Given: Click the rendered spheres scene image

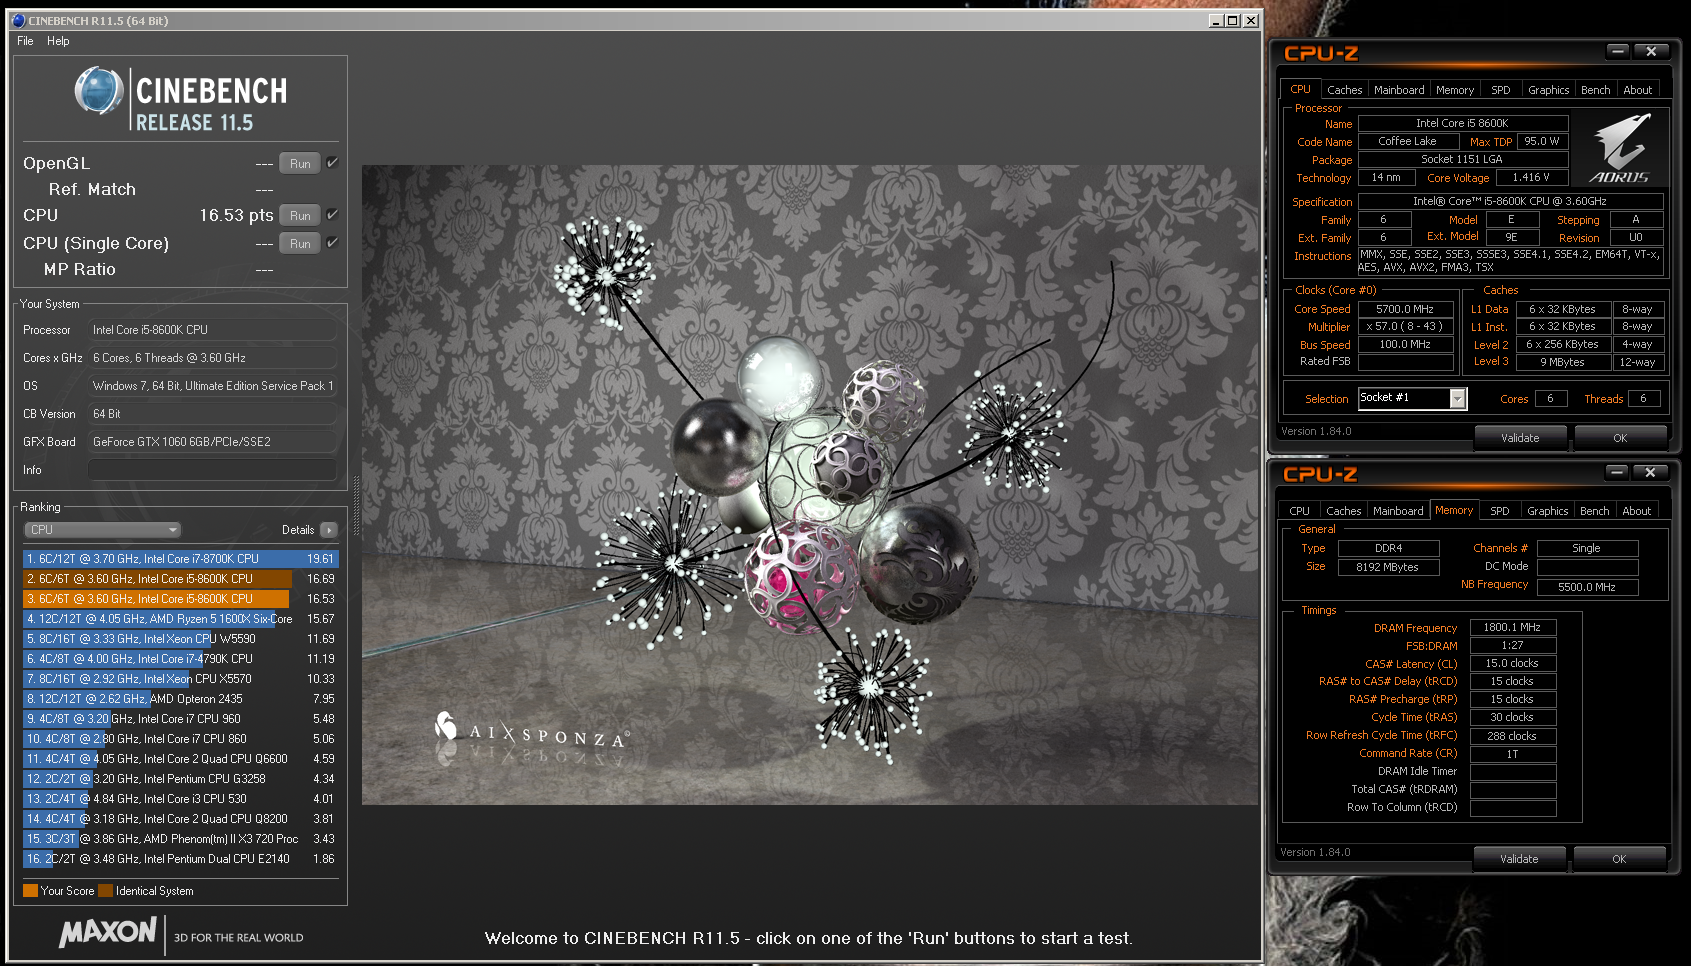Looking at the screenshot, I should pos(810,485).
